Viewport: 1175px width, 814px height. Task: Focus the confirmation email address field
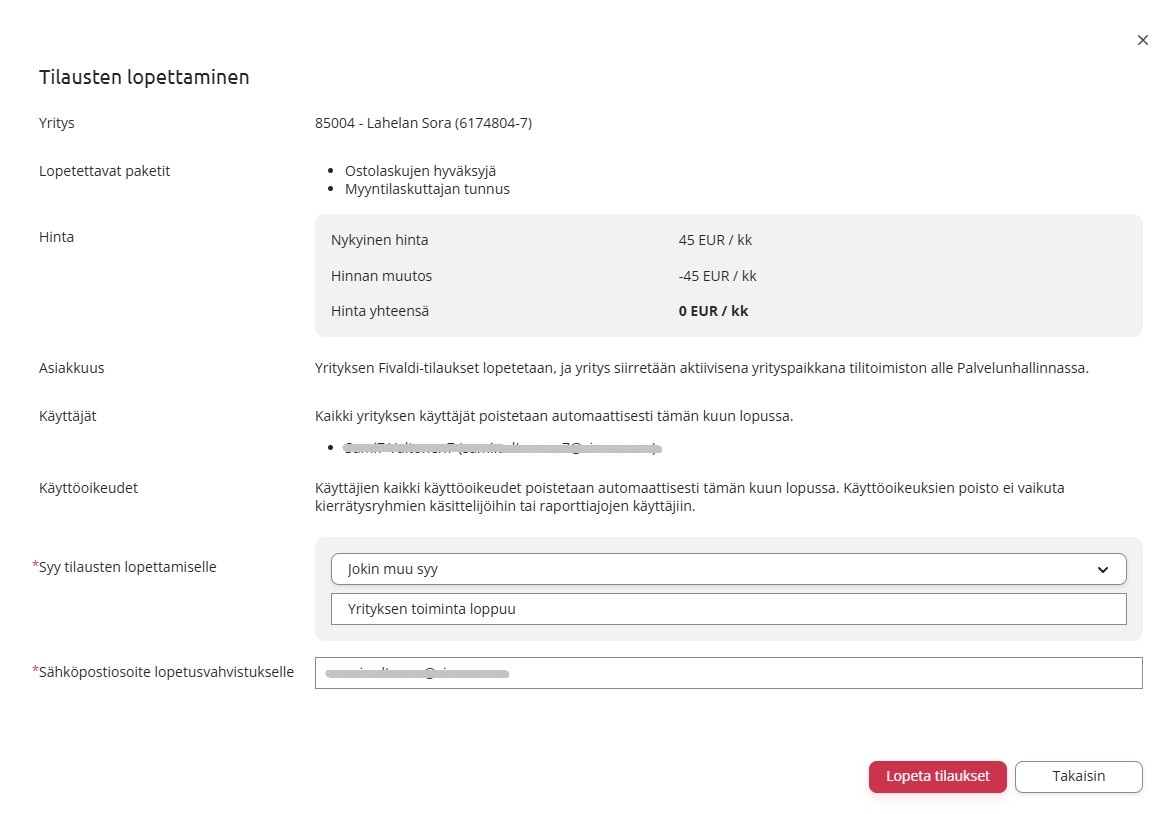click(x=727, y=673)
